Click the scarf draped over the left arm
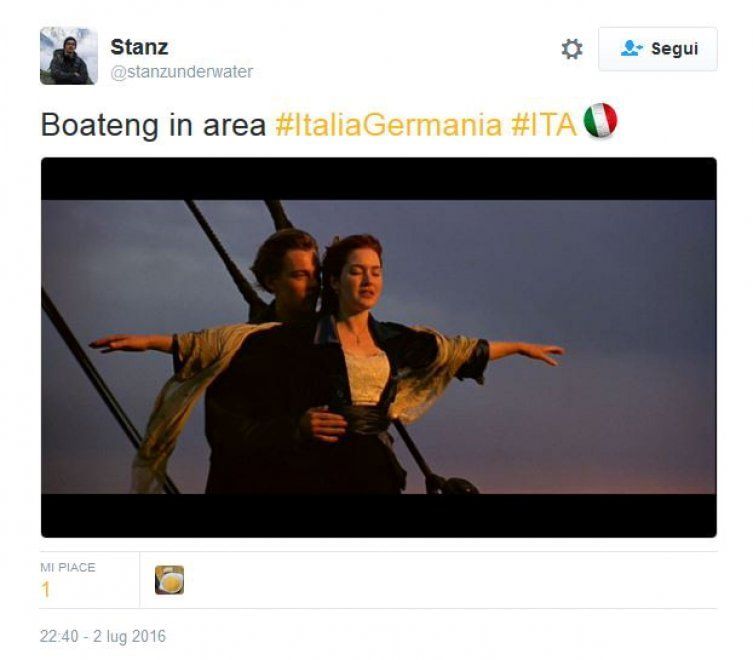The height and width of the screenshot is (660, 753). click(185, 394)
